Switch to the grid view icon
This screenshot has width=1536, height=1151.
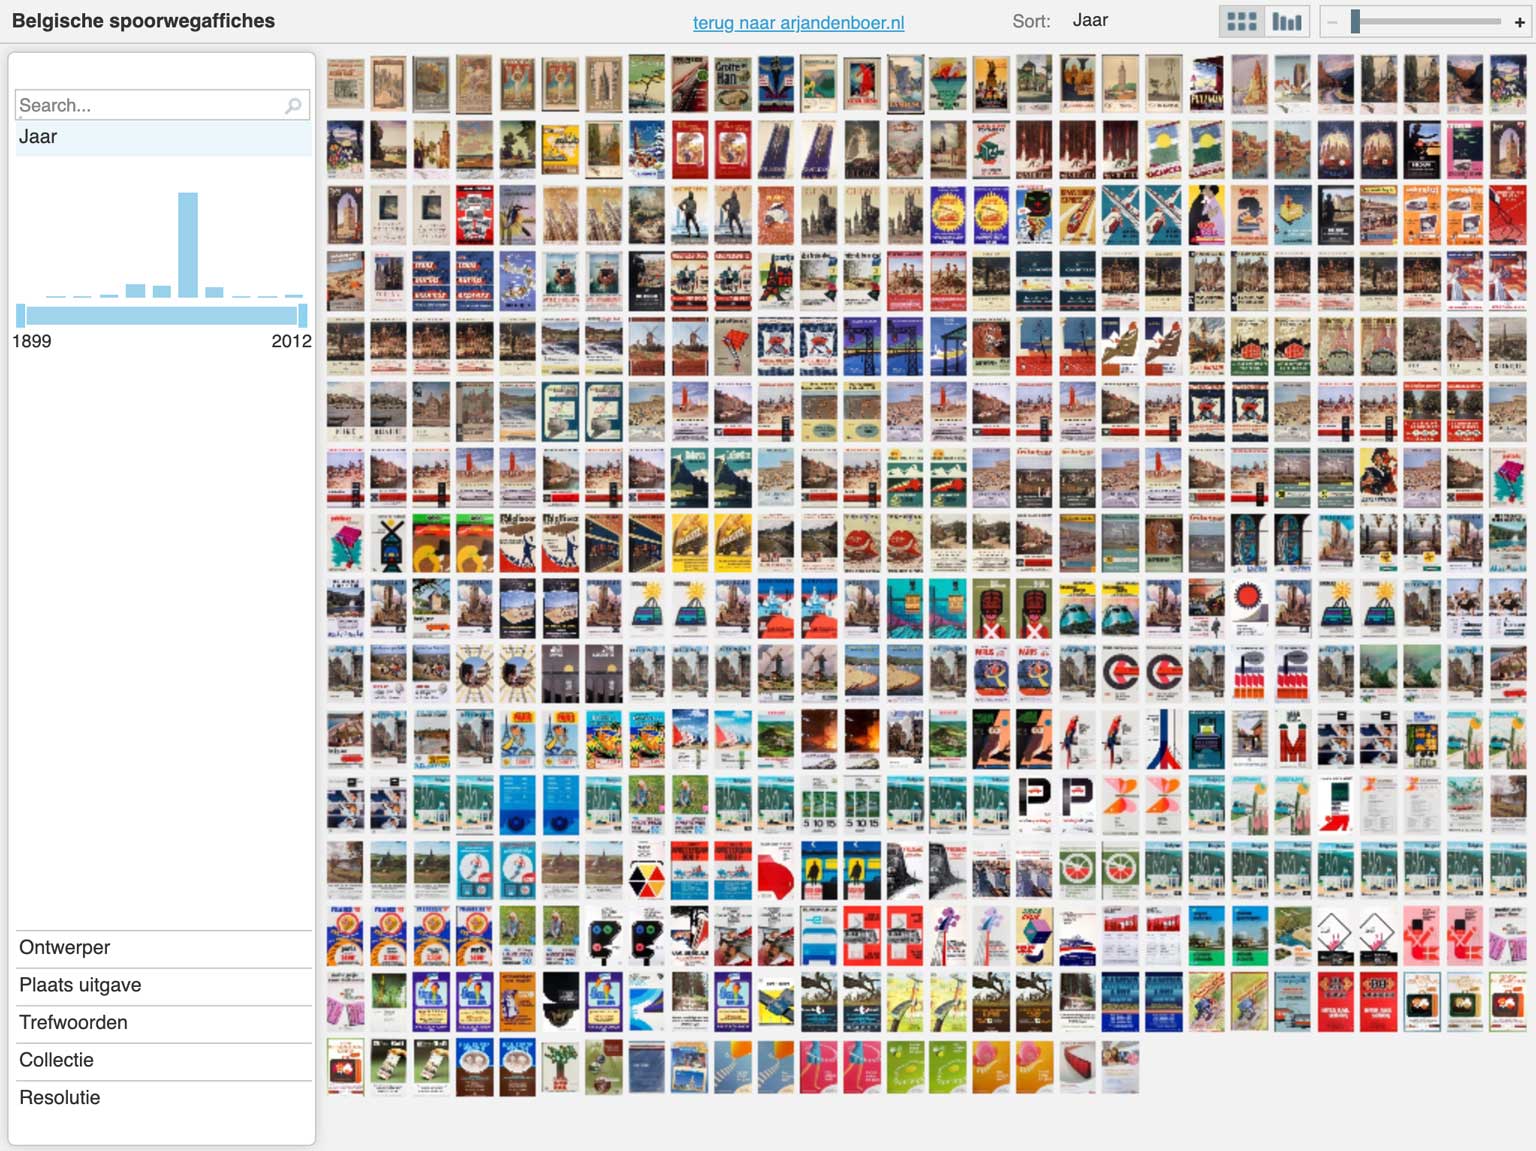tap(1241, 21)
